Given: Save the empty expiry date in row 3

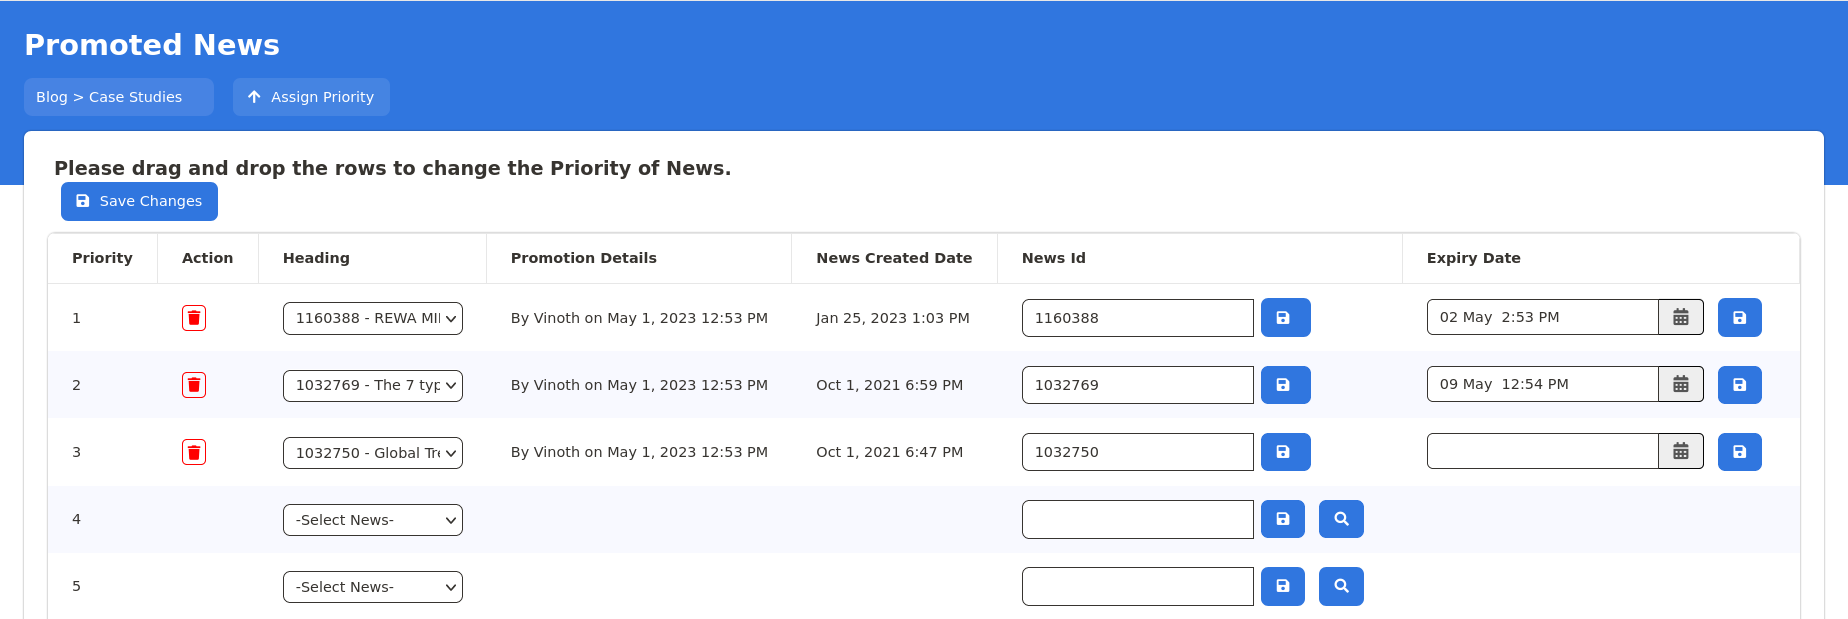Looking at the screenshot, I should pos(1739,452).
